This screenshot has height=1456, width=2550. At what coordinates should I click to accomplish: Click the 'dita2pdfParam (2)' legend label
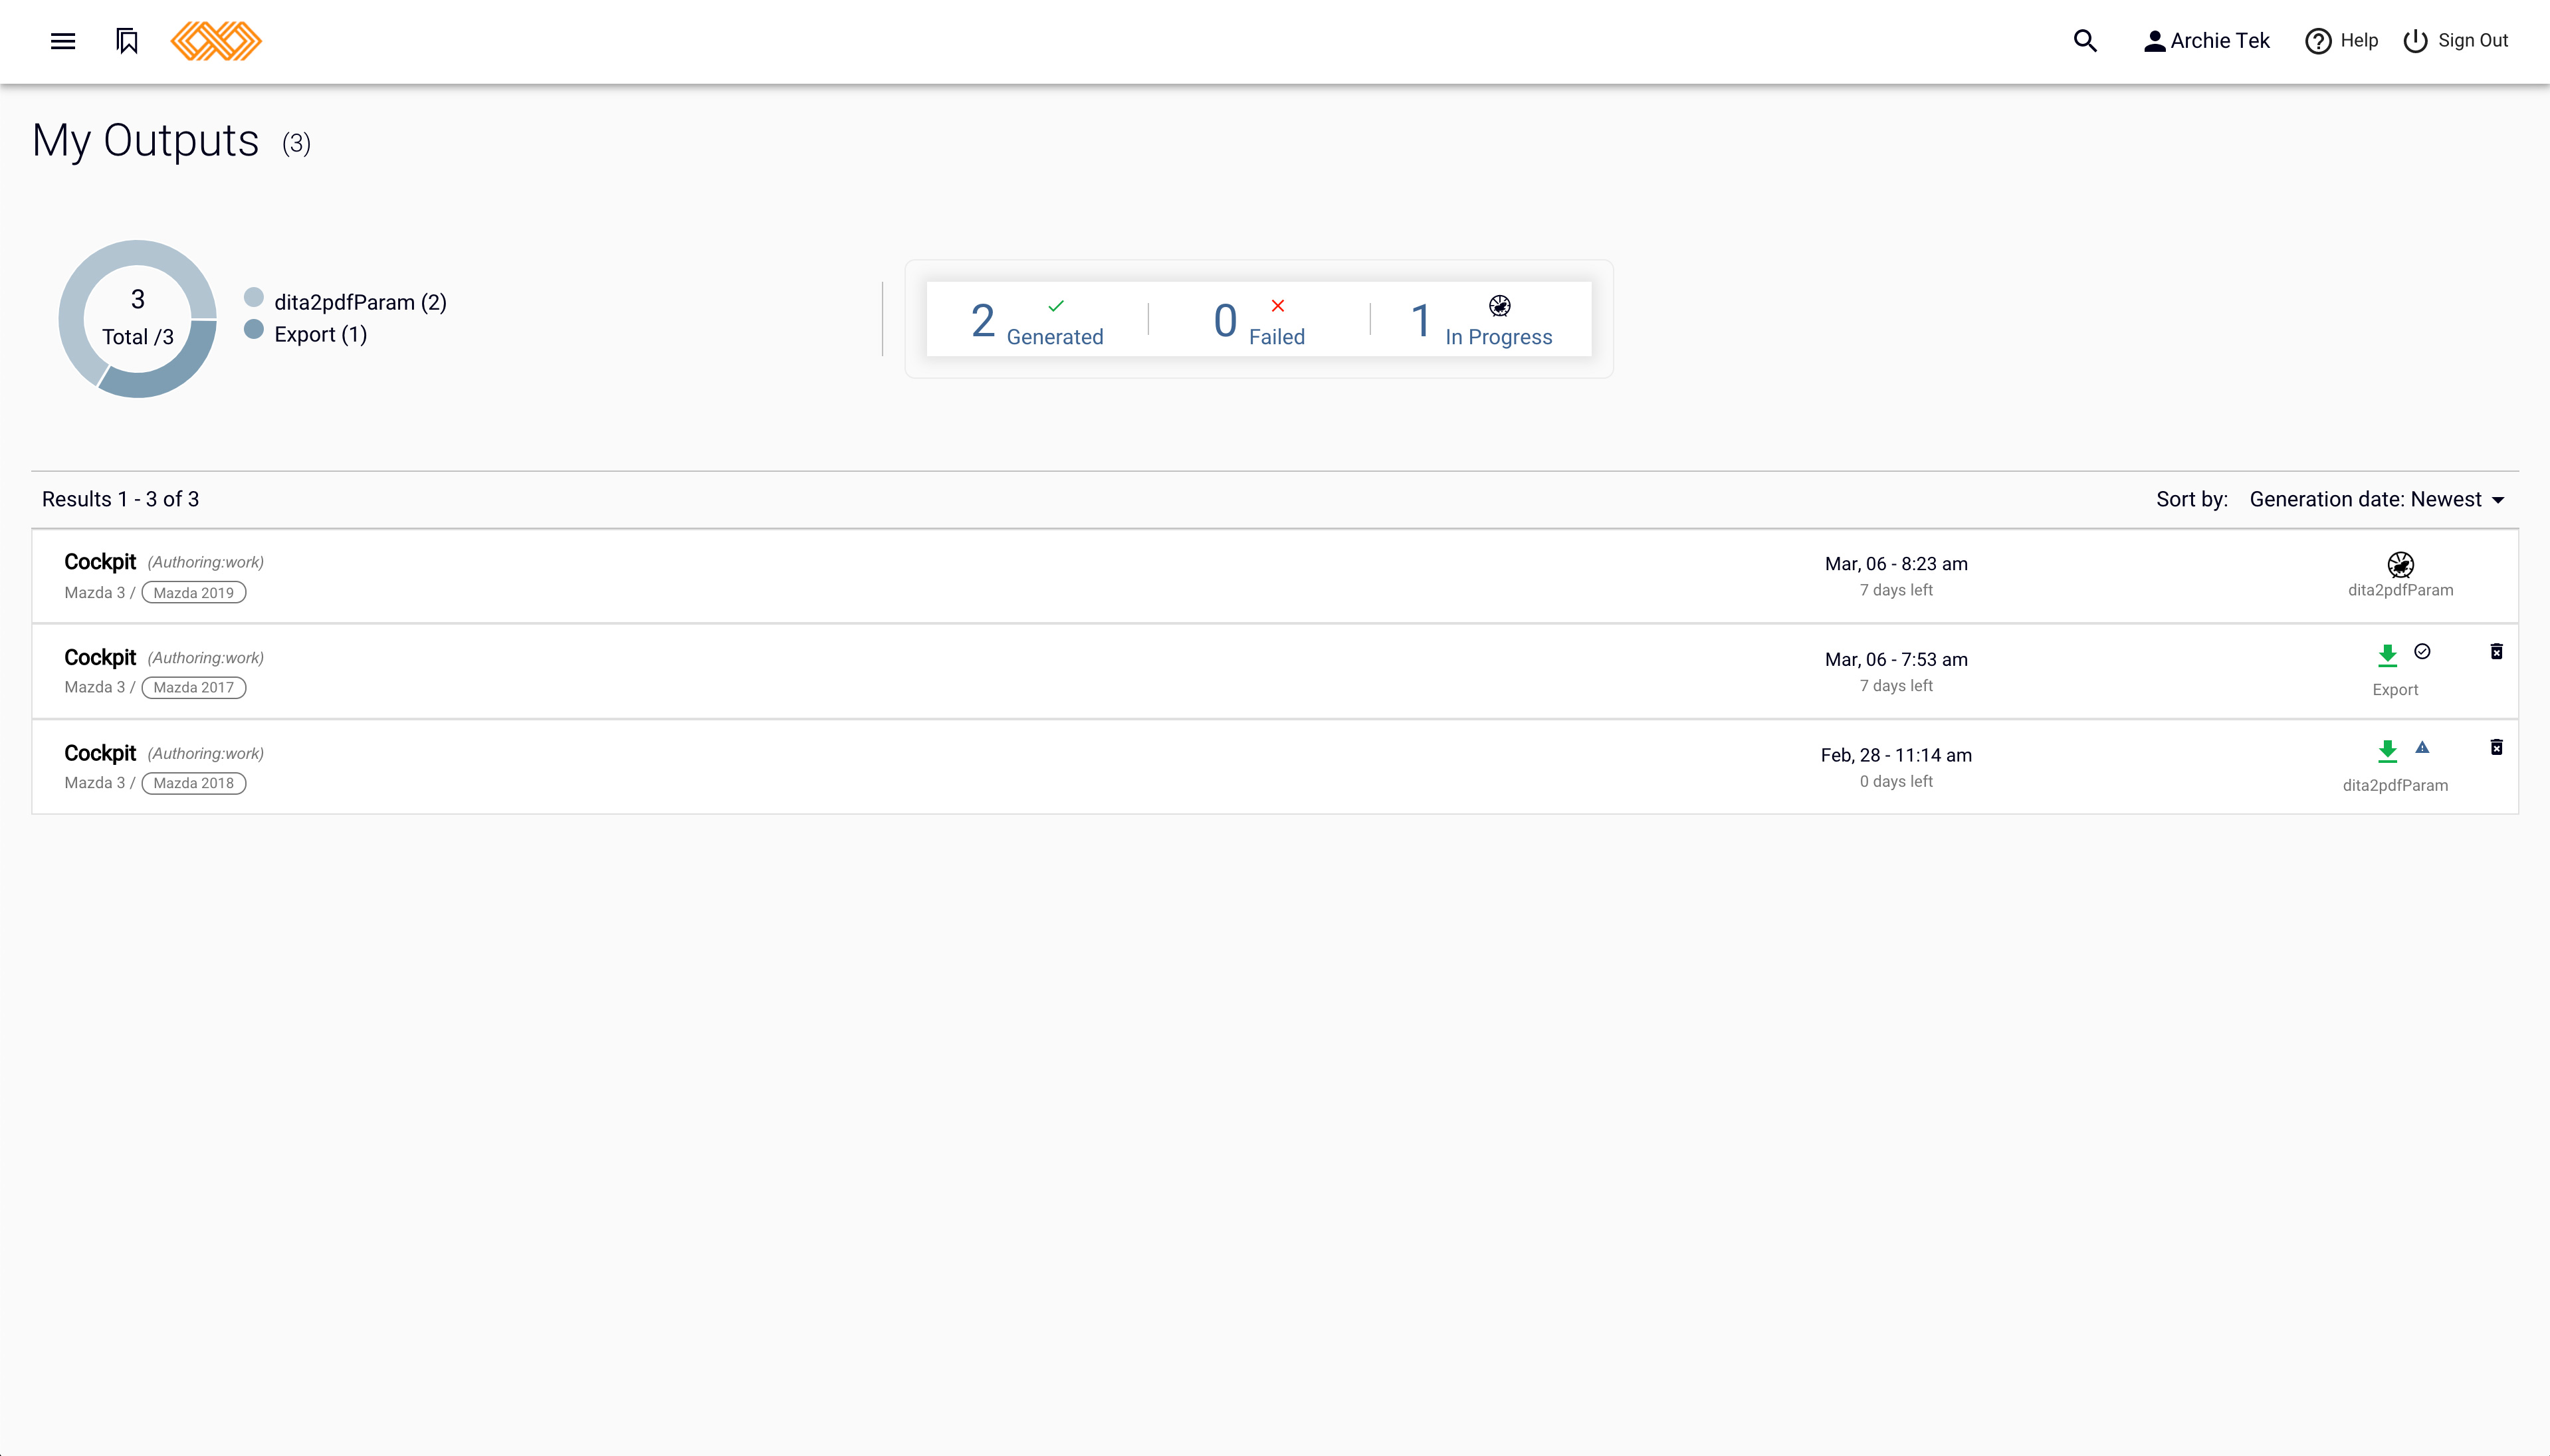pyautogui.click(x=360, y=302)
